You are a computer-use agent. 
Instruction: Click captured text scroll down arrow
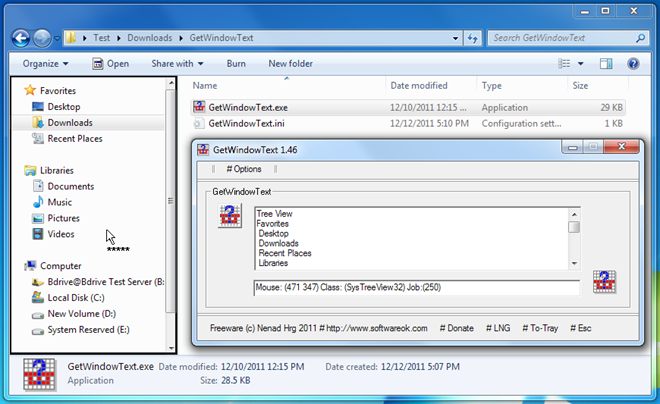(574, 263)
